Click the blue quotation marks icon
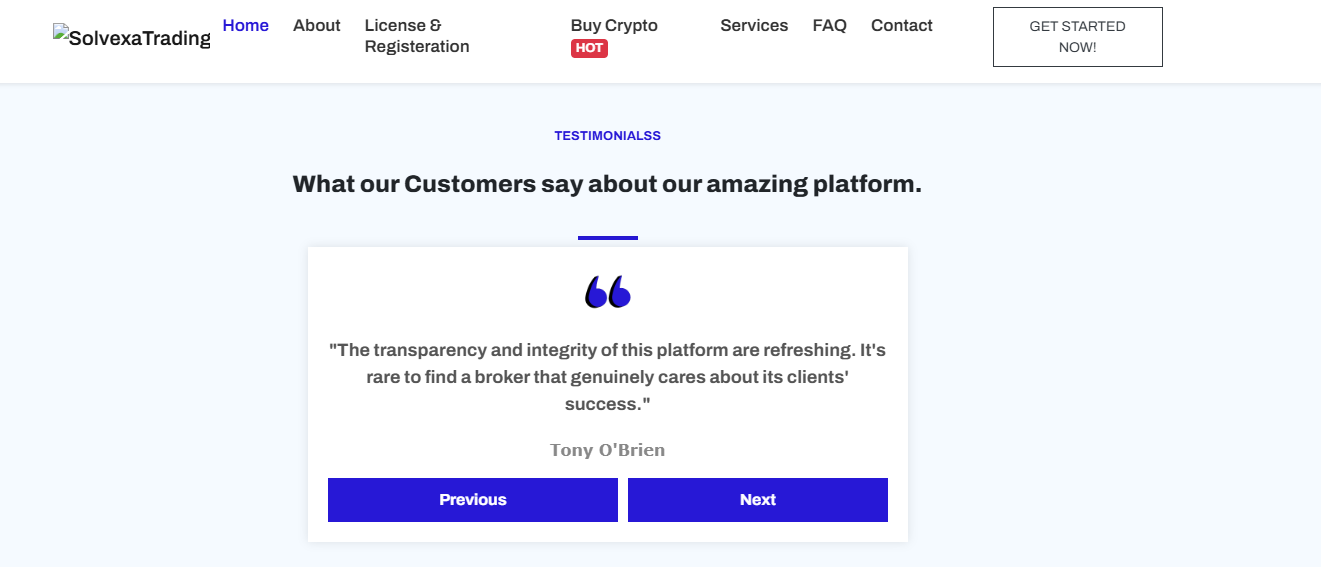Screen dimensions: 1321x567 click(x=608, y=292)
